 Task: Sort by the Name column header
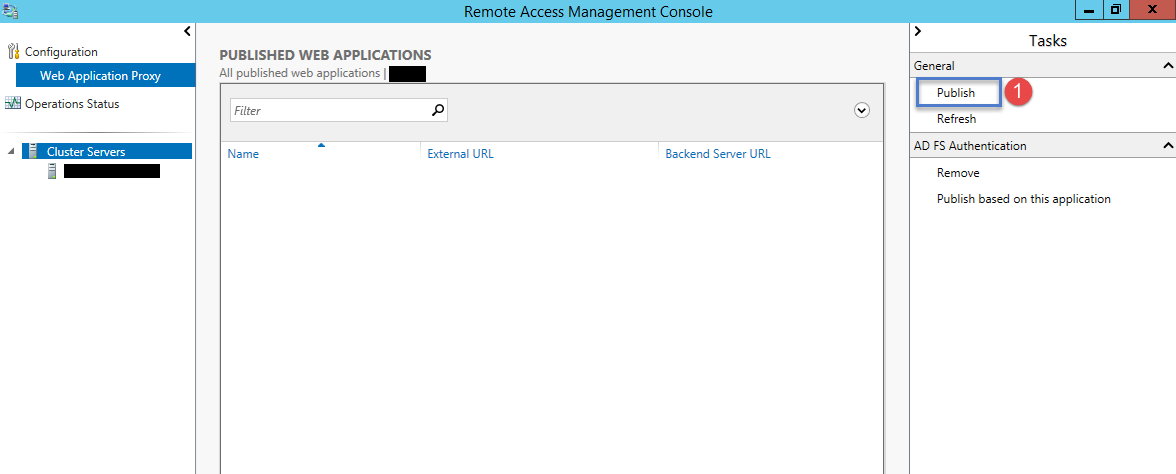(243, 154)
